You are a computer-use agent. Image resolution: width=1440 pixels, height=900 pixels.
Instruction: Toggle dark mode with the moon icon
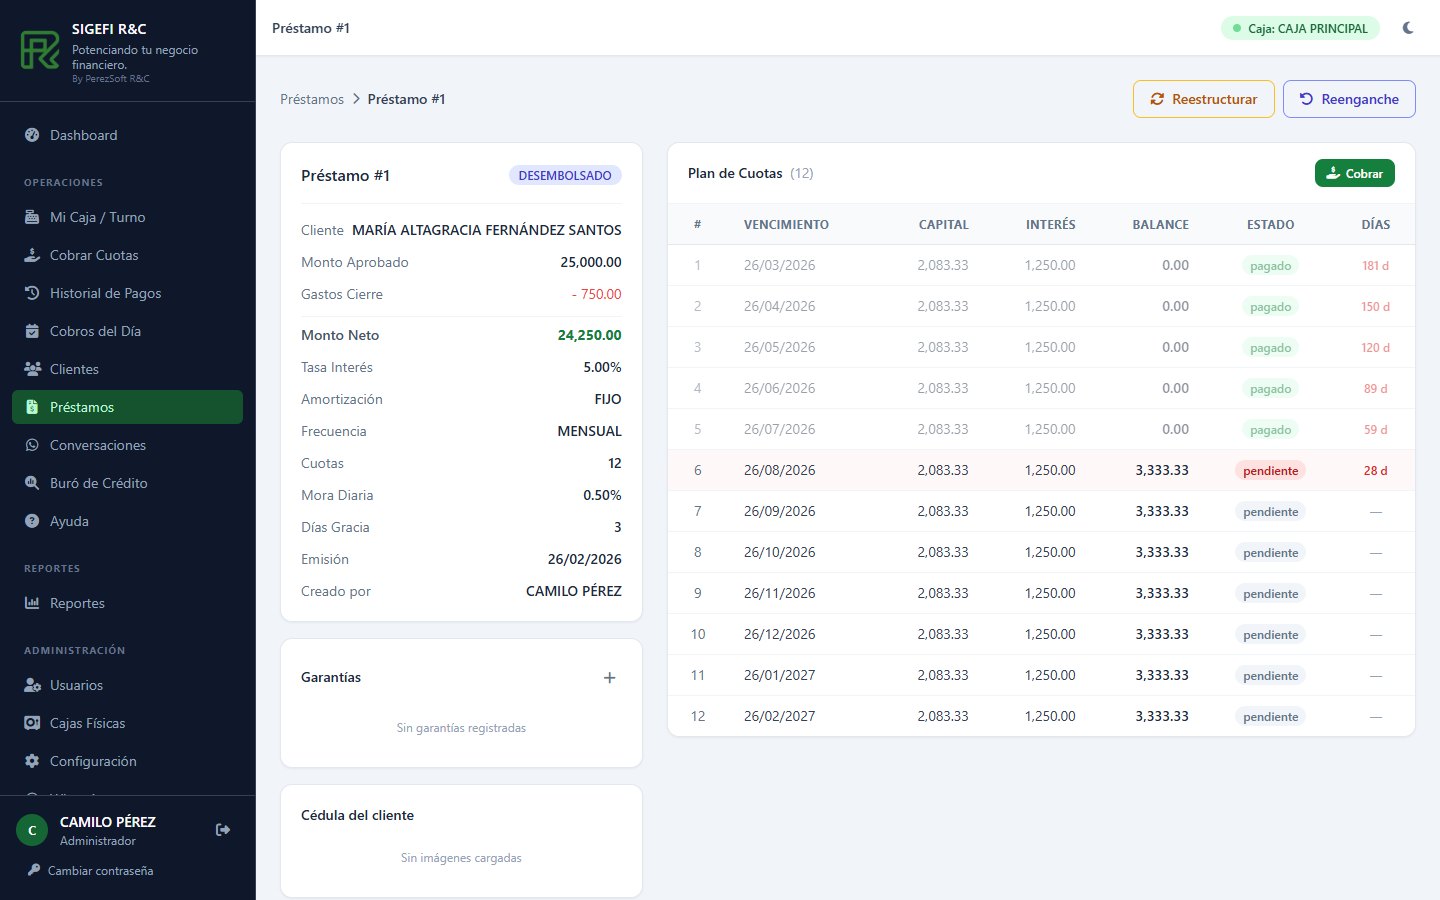[1408, 28]
